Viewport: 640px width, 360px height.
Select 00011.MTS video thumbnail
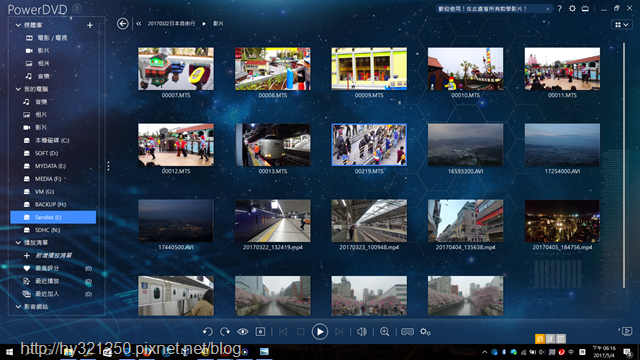tap(562, 69)
